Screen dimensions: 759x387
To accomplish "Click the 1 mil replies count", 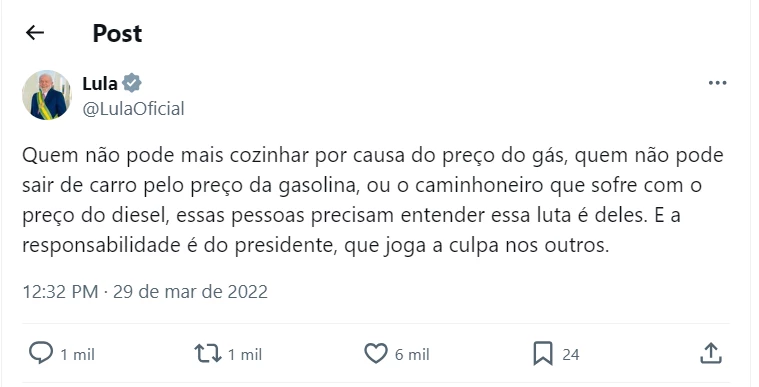I will tap(77, 355).
